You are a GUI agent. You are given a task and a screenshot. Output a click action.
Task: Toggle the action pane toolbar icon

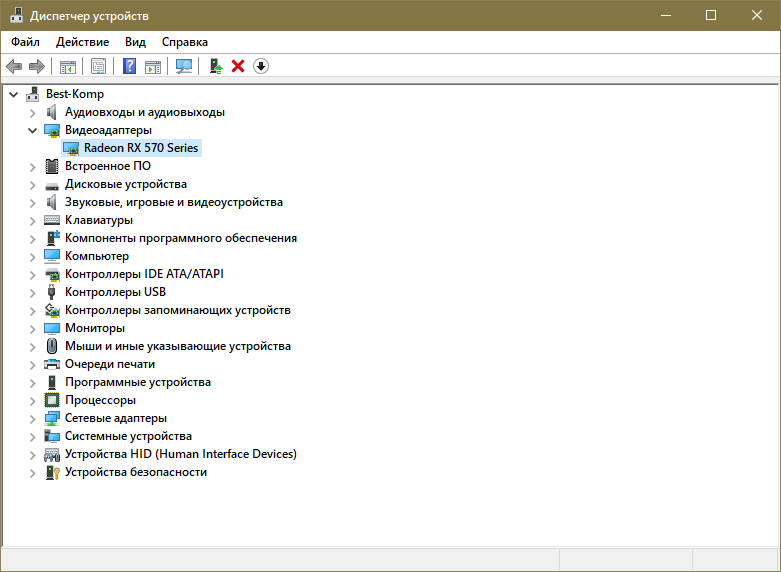pyautogui.click(x=153, y=66)
